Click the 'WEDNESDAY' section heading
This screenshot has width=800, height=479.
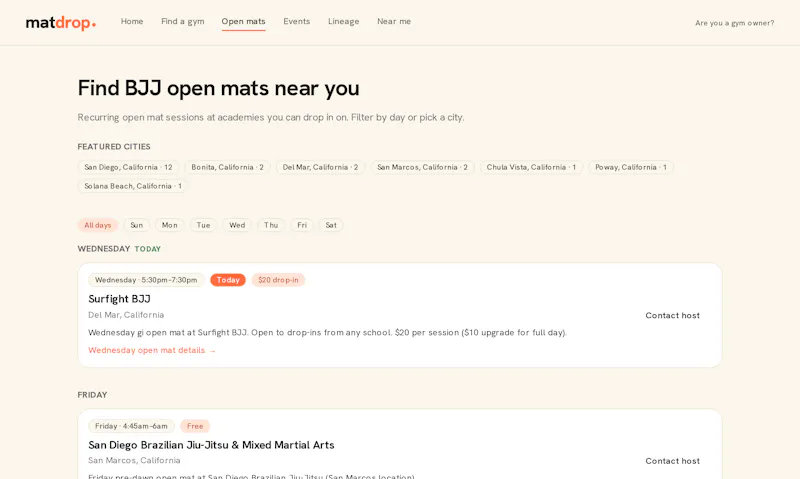(104, 249)
